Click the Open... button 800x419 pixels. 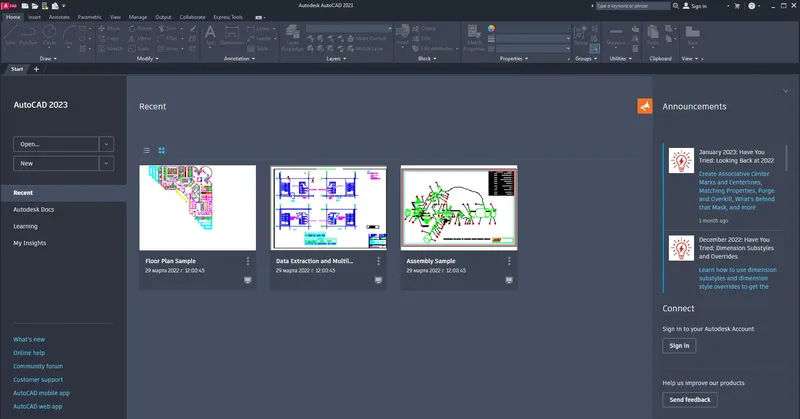point(56,144)
